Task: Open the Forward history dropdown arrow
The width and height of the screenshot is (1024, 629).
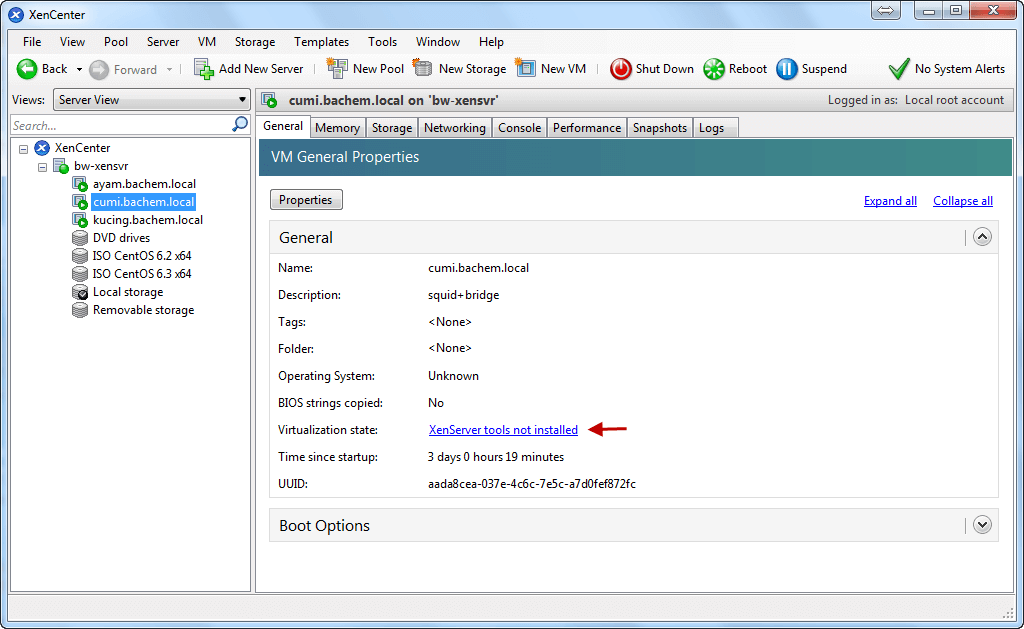Action: coord(169,69)
